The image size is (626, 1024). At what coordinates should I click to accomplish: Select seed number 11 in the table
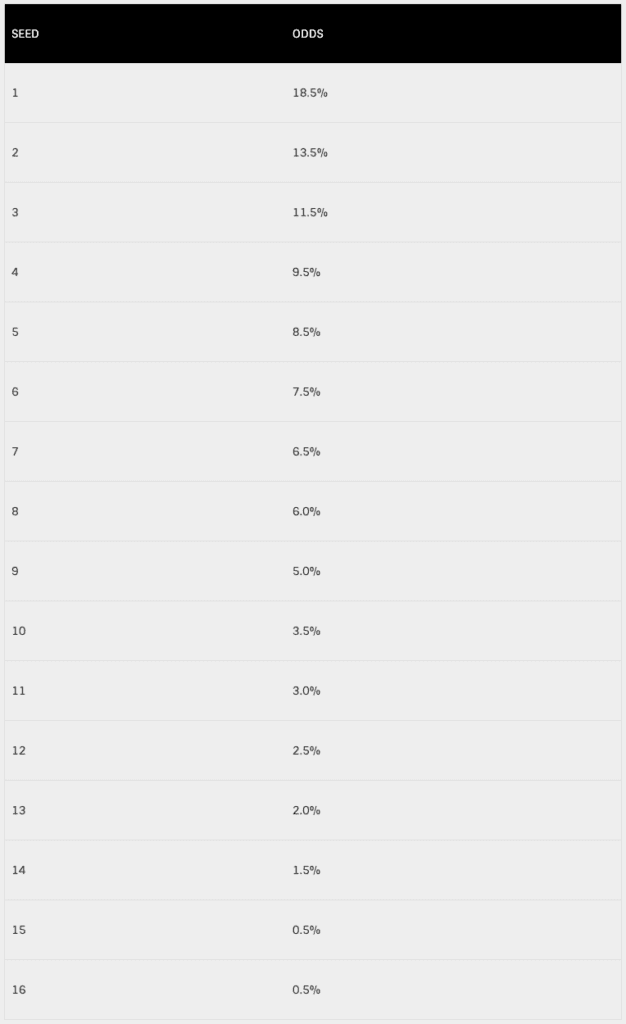pos(19,691)
